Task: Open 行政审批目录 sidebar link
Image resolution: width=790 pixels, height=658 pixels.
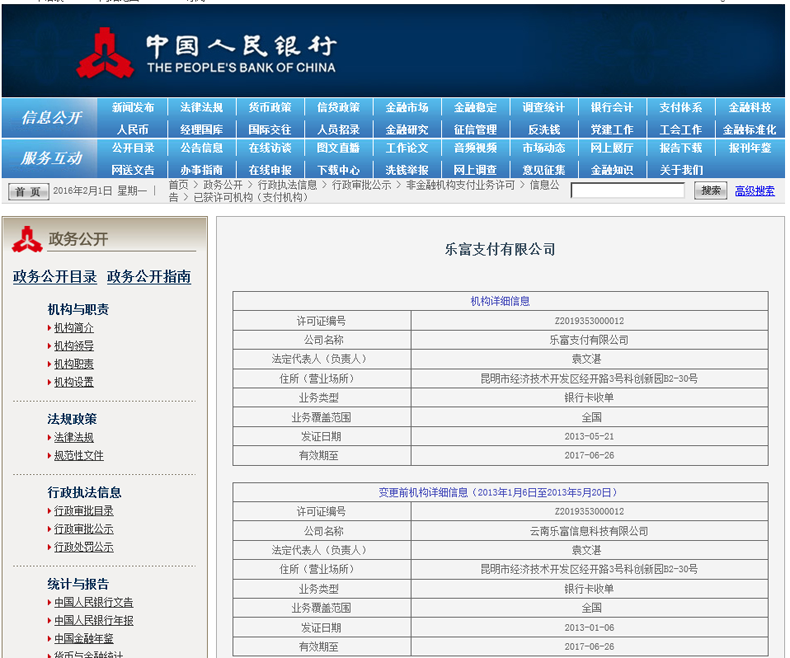Action: click(84, 511)
